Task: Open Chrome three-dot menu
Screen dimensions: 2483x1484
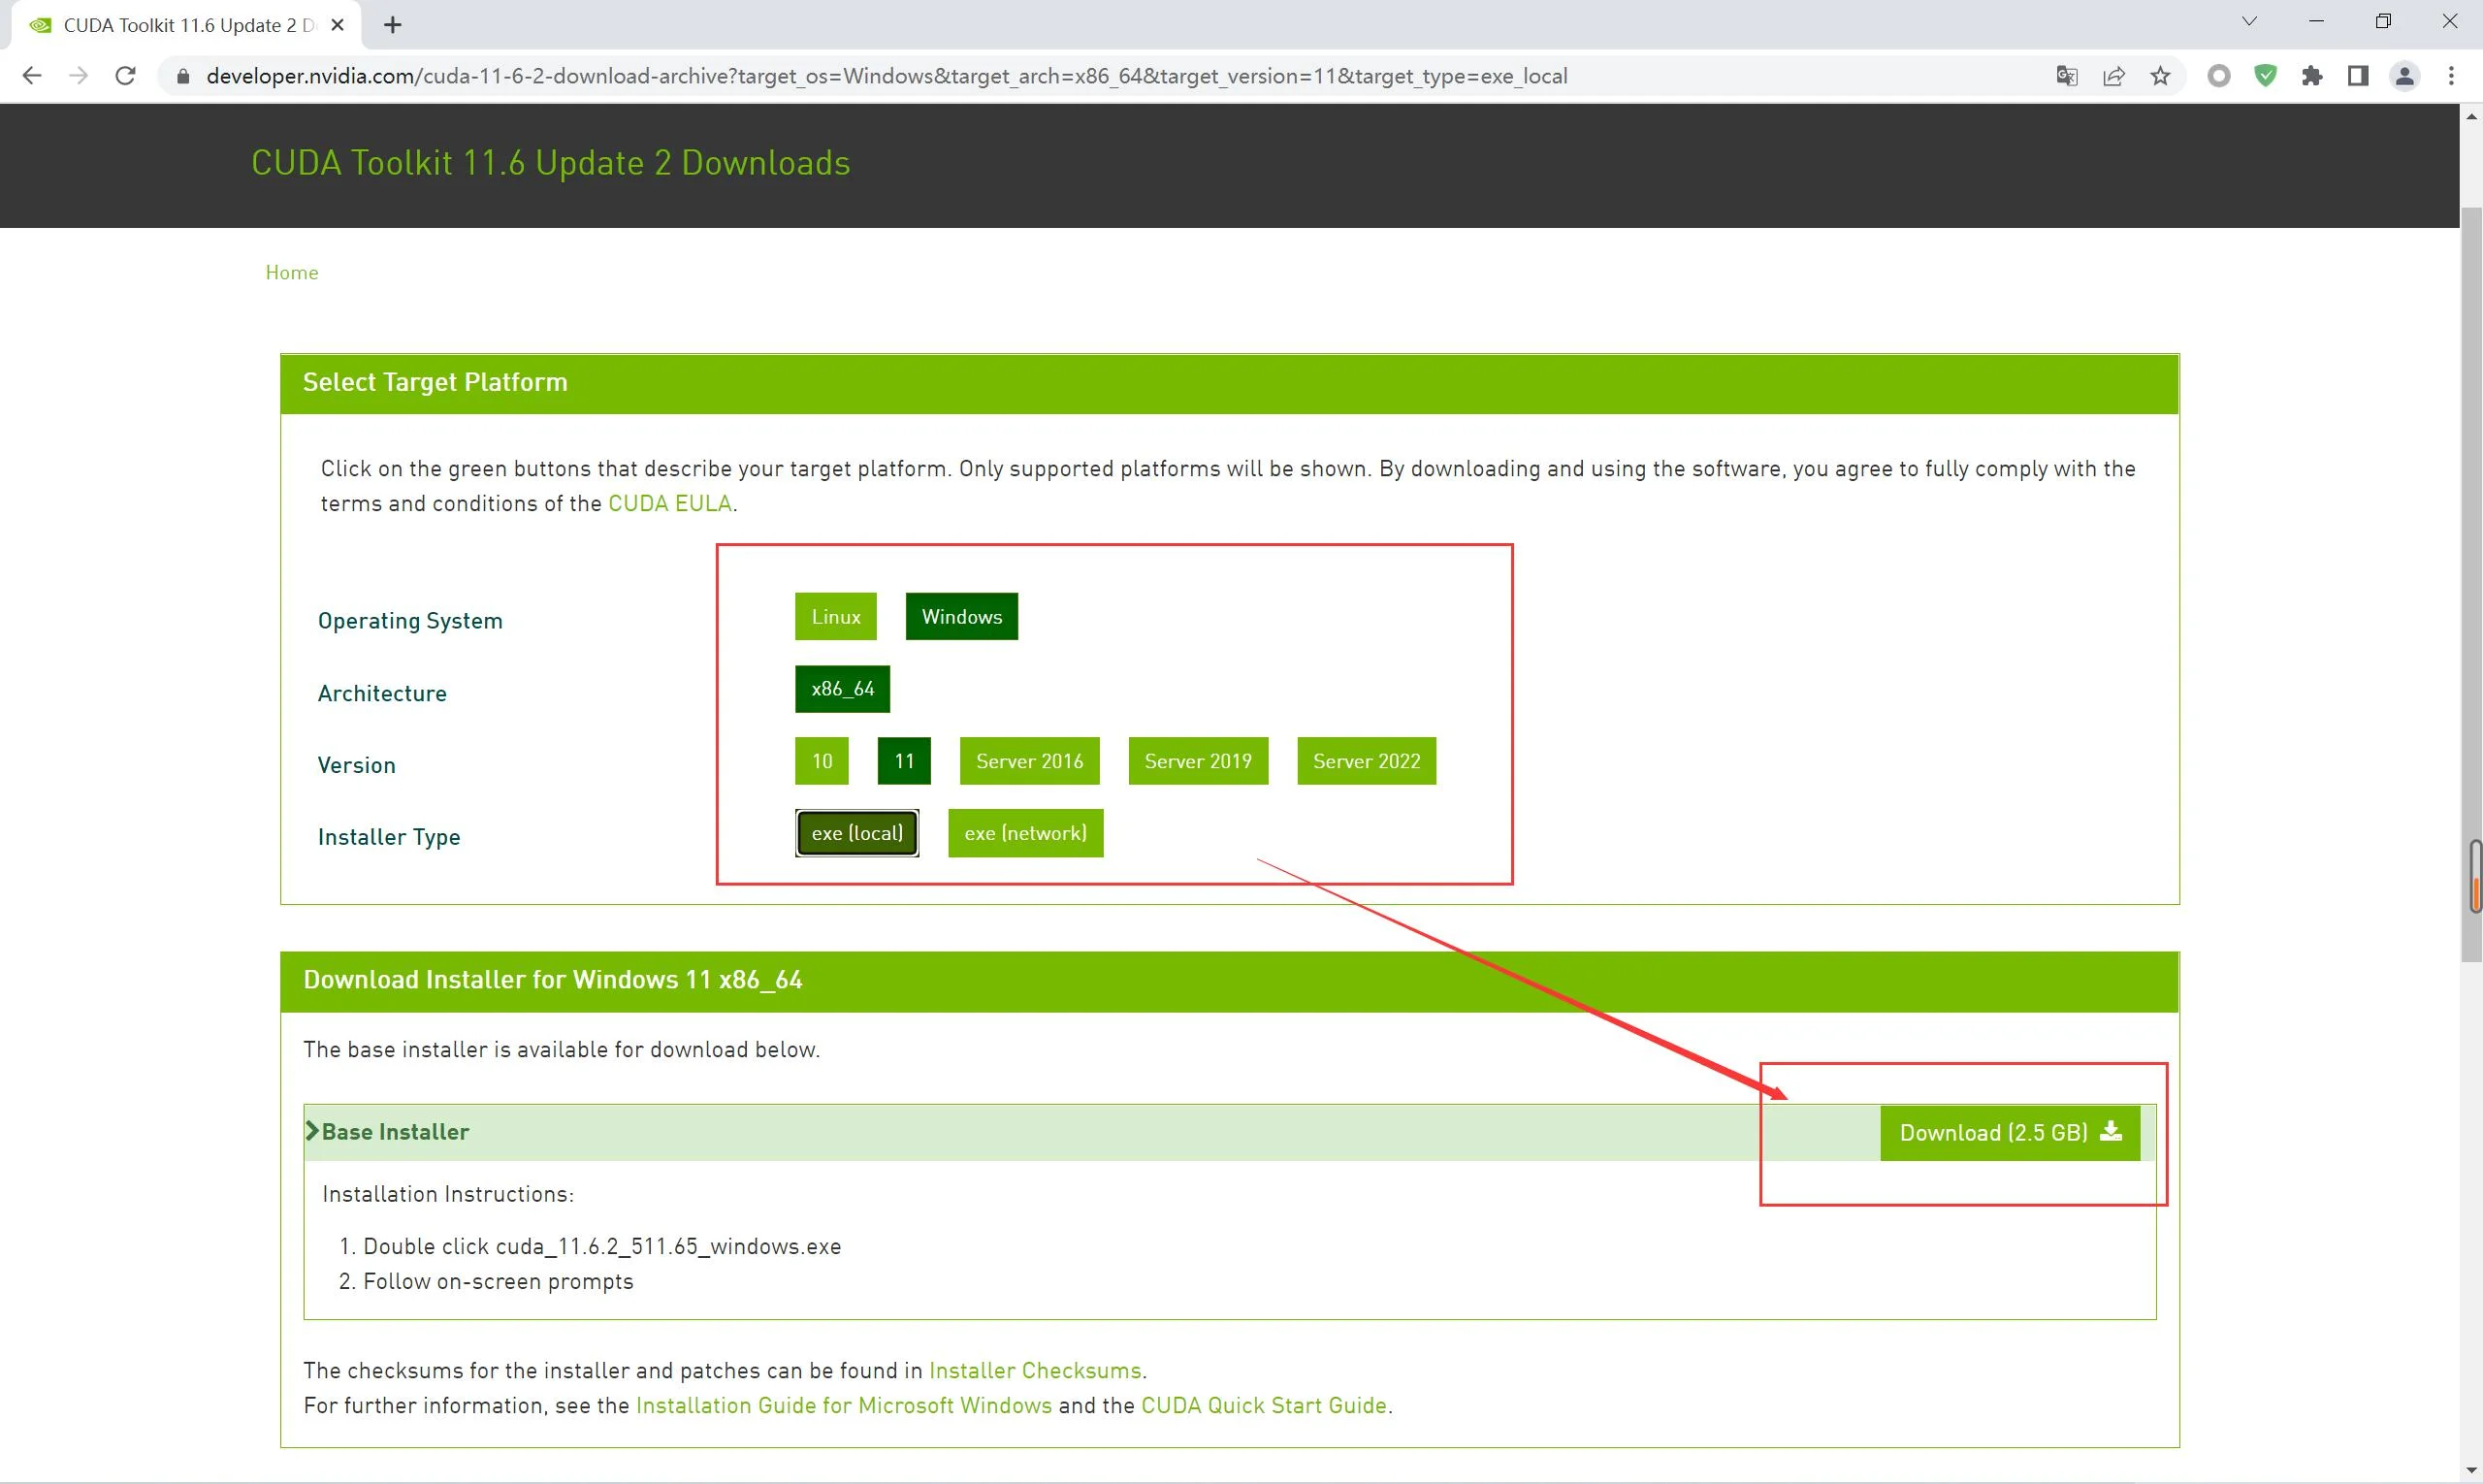Action: (x=2451, y=76)
